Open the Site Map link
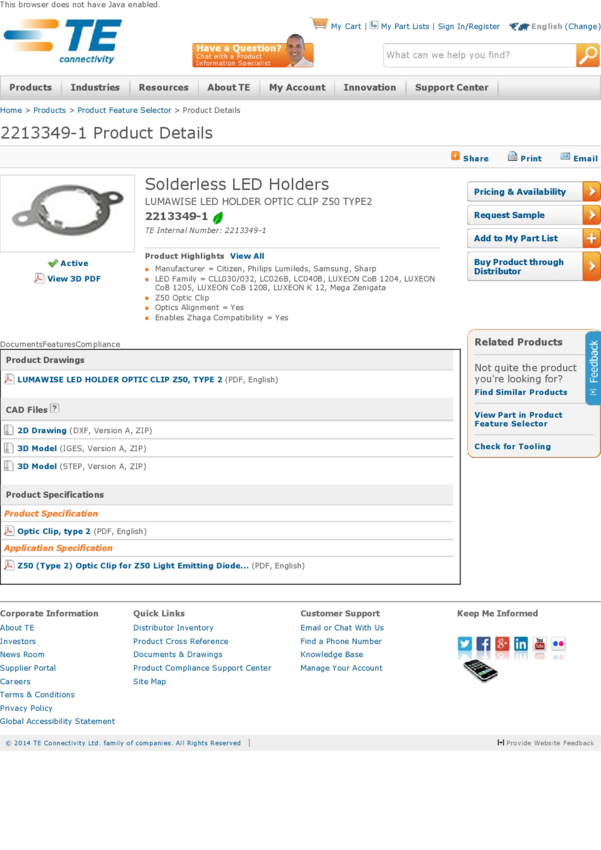The image size is (601, 850). [150, 681]
